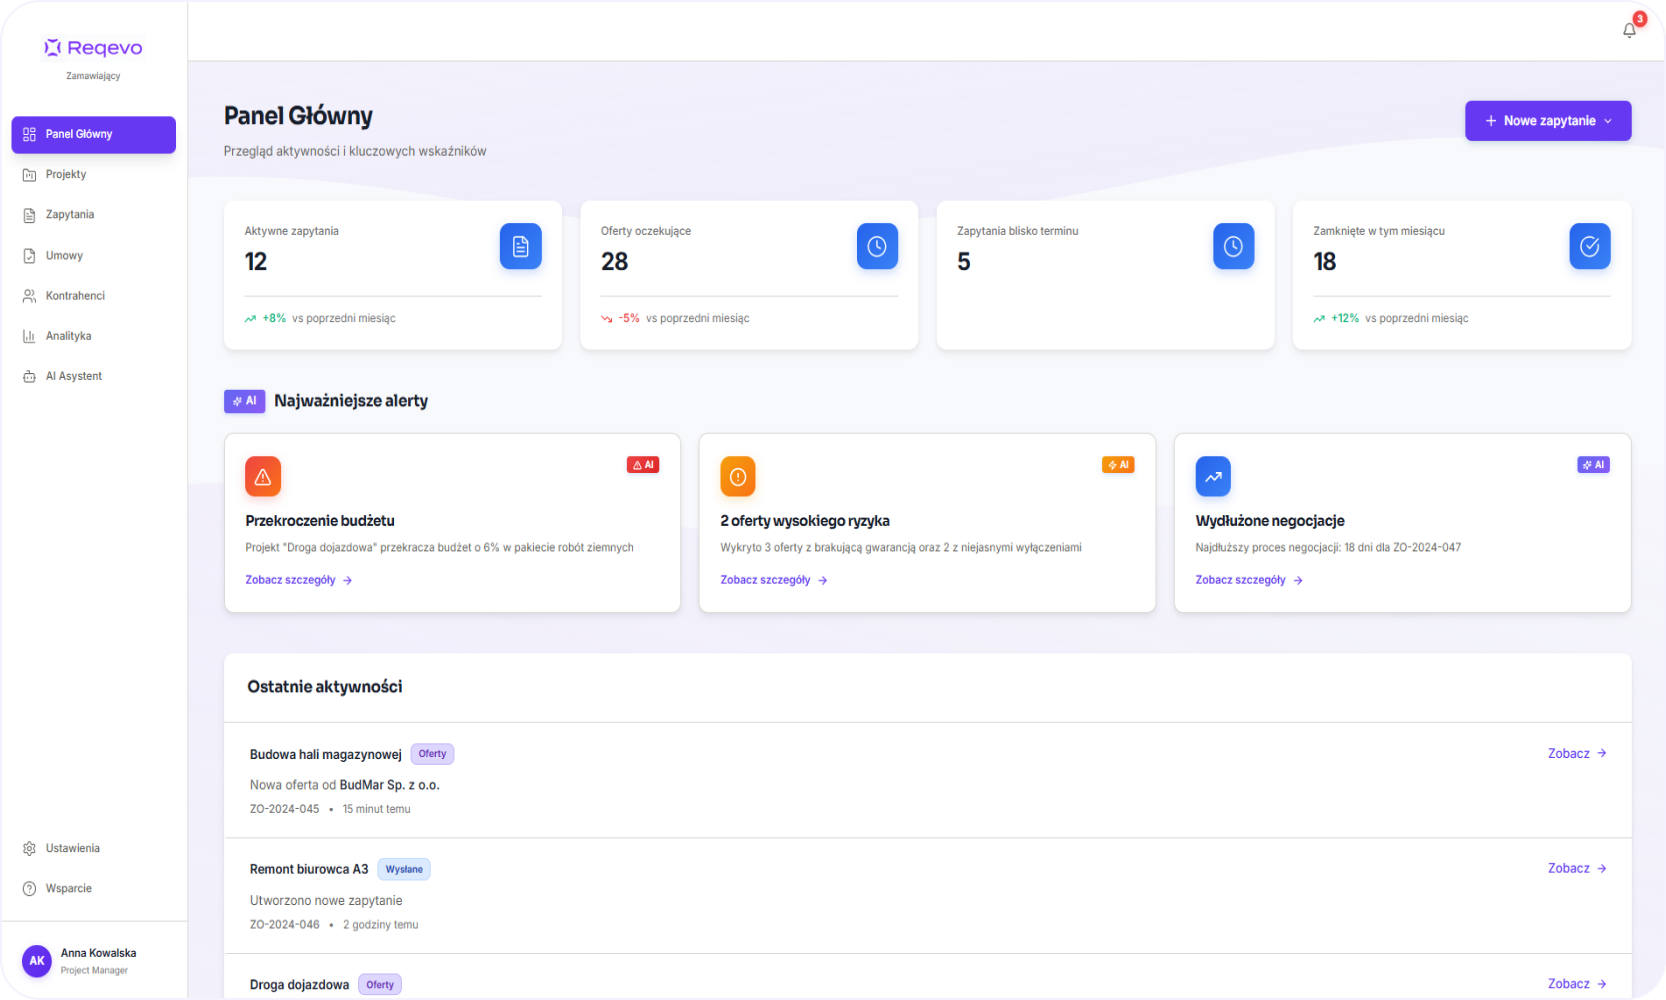Click the Zapytania blisko terminu clock icon
Viewport: 1666px width, 1000px height.
point(1234,246)
